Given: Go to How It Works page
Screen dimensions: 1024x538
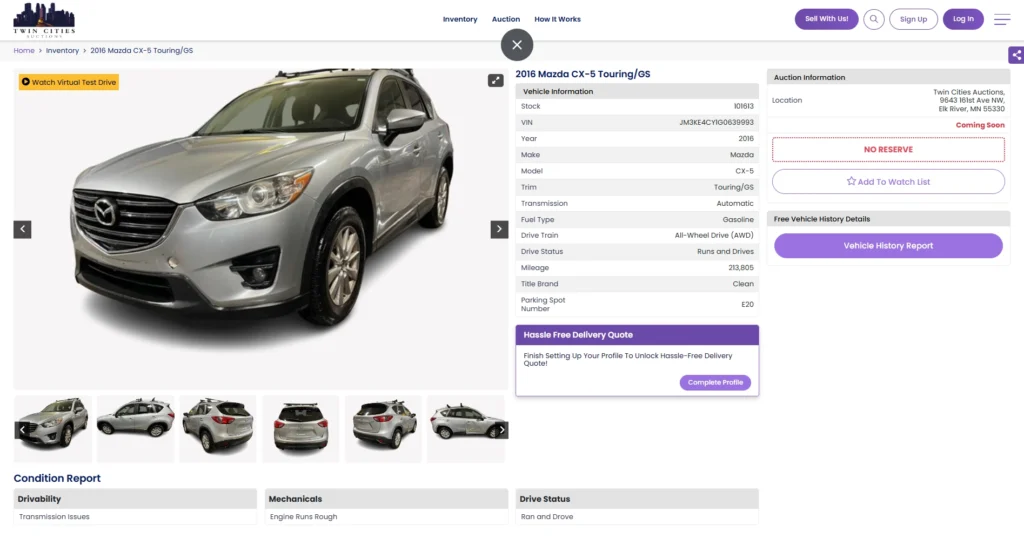Looking at the screenshot, I should [x=557, y=19].
